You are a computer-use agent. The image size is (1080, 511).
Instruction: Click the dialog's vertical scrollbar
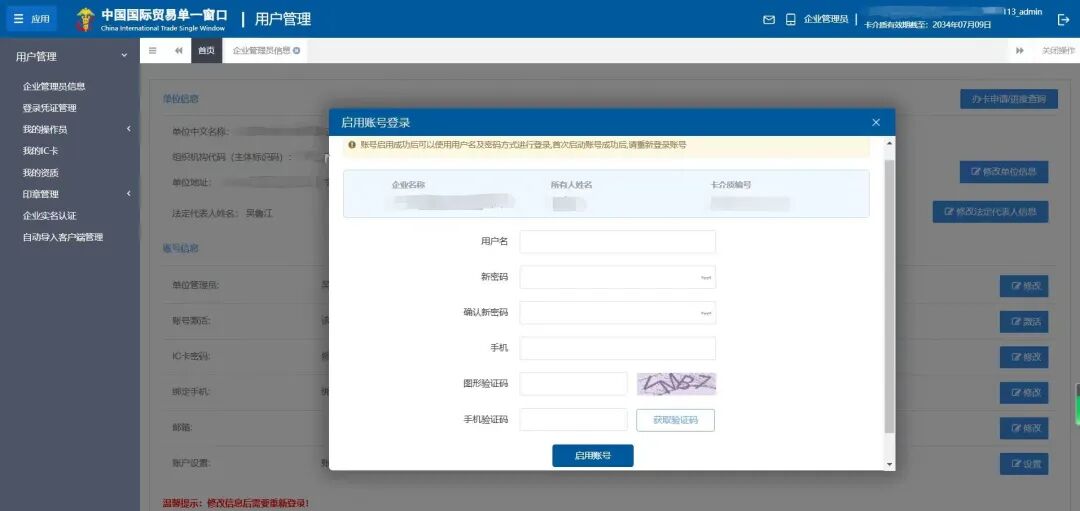(889, 300)
